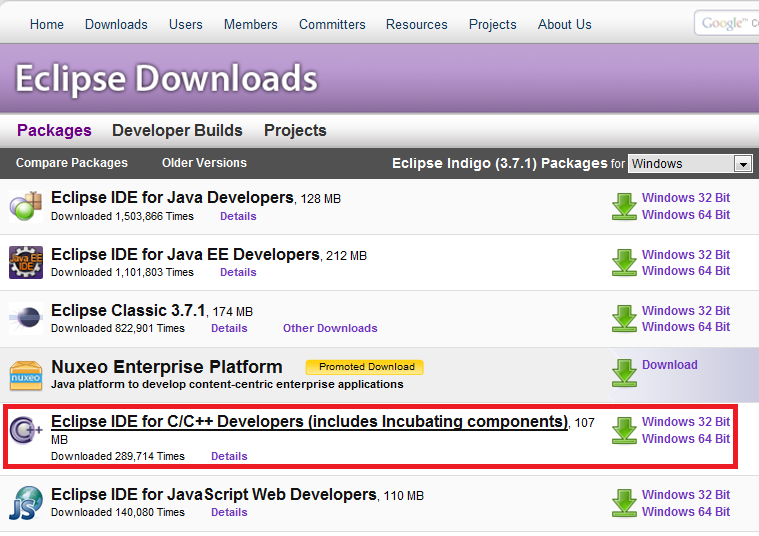
Task: Open Other Downloads link for Eclipse Classic
Action: pyautogui.click(x=330, y=328)
